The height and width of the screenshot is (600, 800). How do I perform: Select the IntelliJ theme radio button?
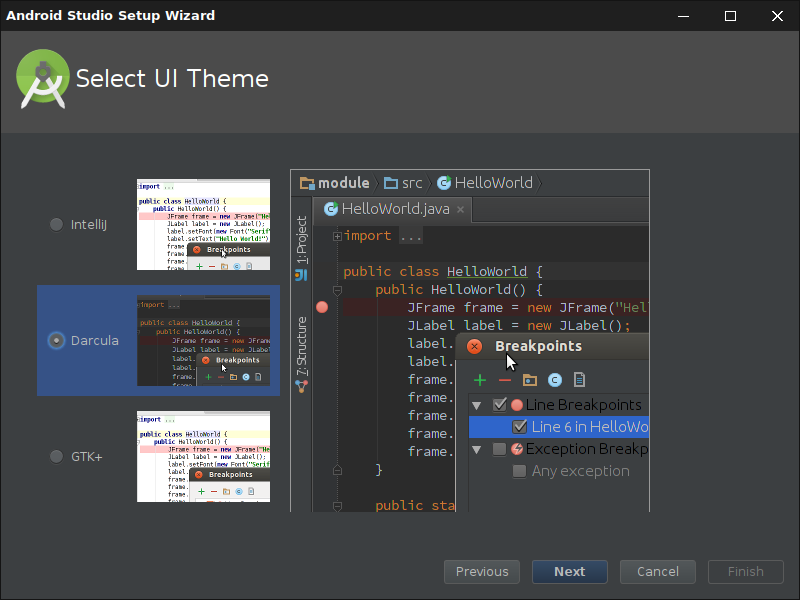pyautogui.click(x=56, y=225)
